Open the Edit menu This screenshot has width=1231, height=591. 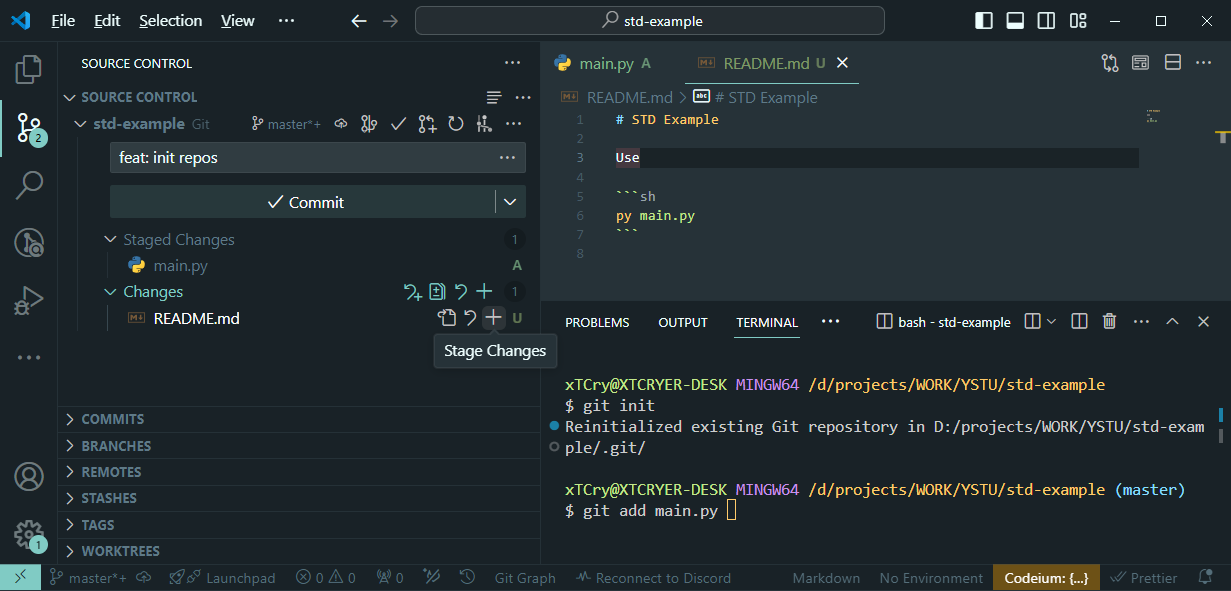pos(107,20)
